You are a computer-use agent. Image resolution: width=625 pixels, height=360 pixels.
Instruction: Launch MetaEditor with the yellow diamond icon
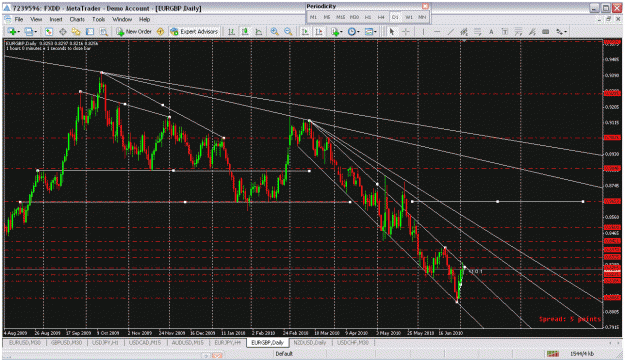point(160,31)
